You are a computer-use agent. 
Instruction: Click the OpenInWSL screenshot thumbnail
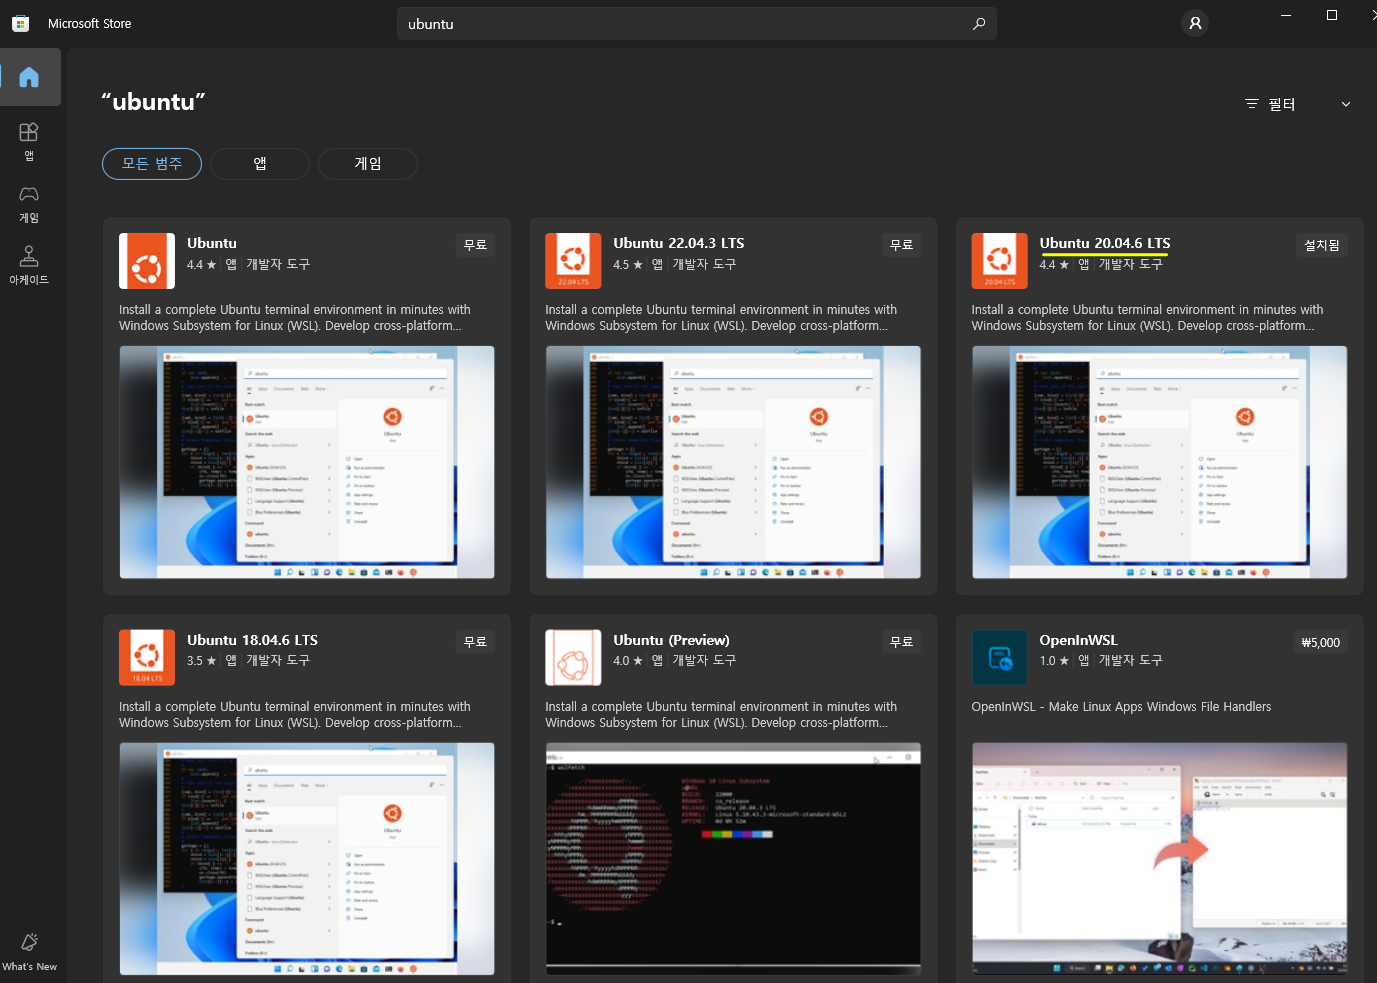1159,859
